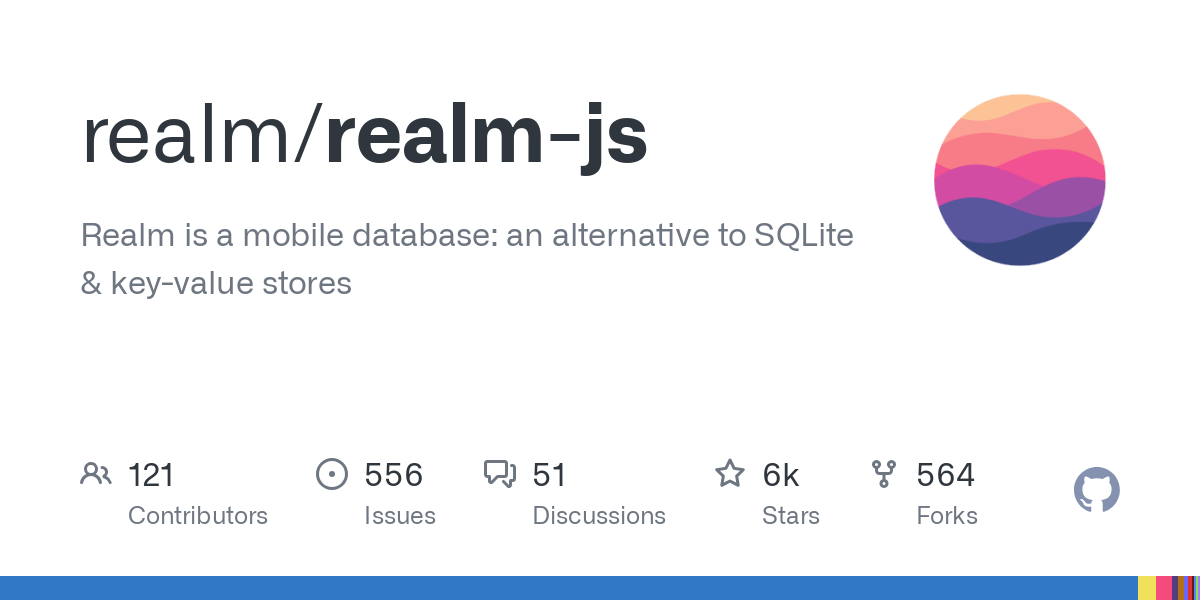Click the Stars star icon

[729, 474]
